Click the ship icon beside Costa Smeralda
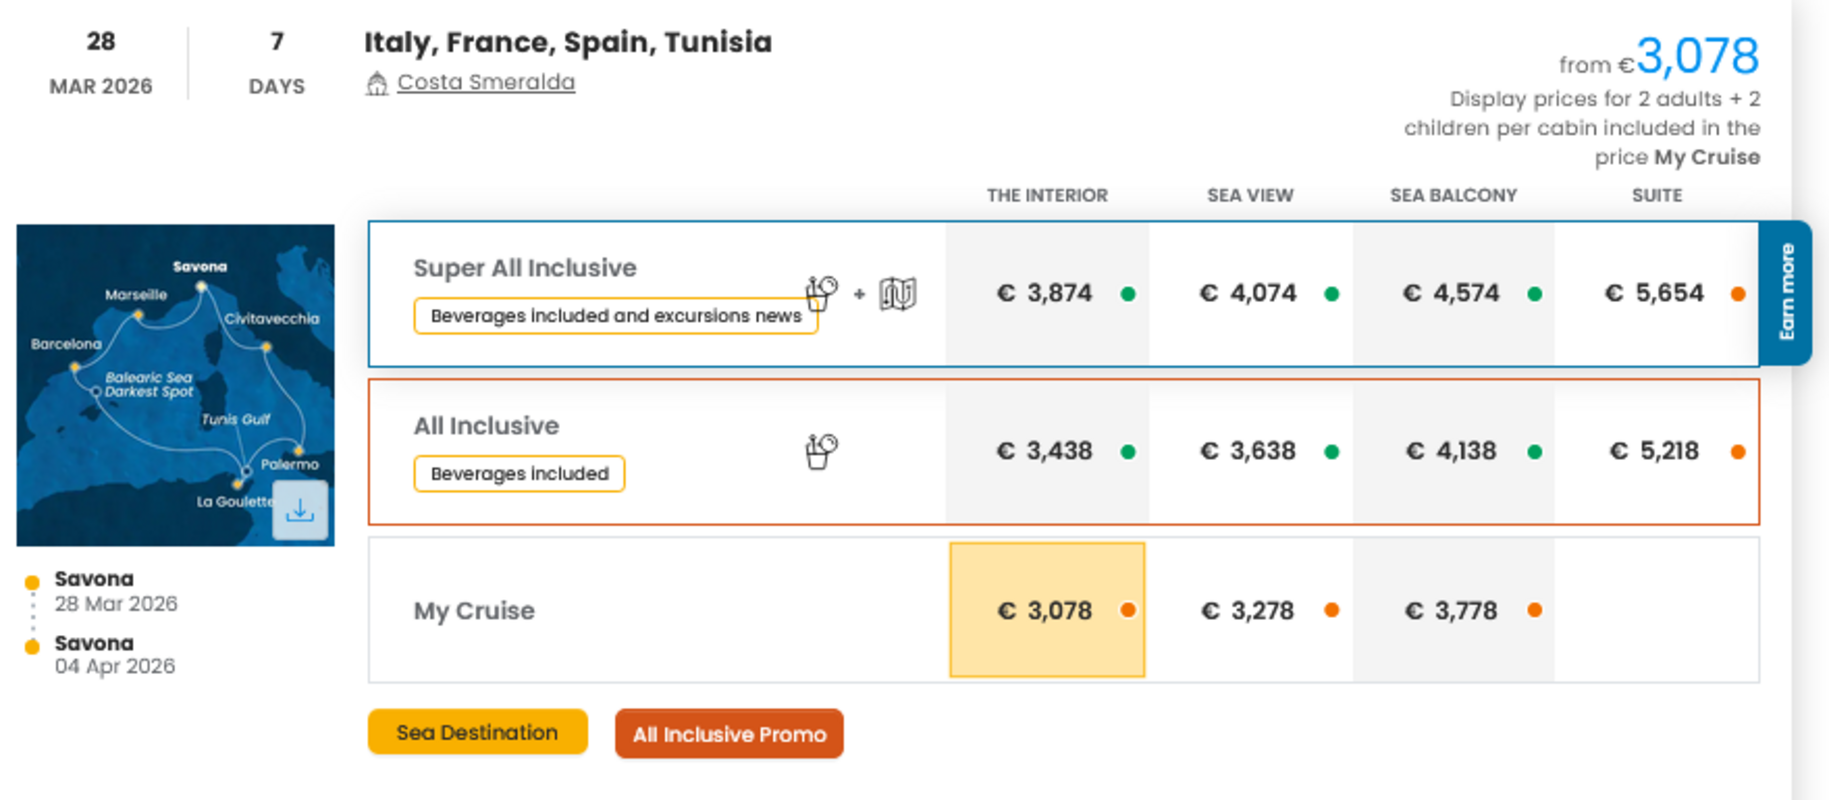The width and height of the screenshot is (1829, 800). pos(376,84)
